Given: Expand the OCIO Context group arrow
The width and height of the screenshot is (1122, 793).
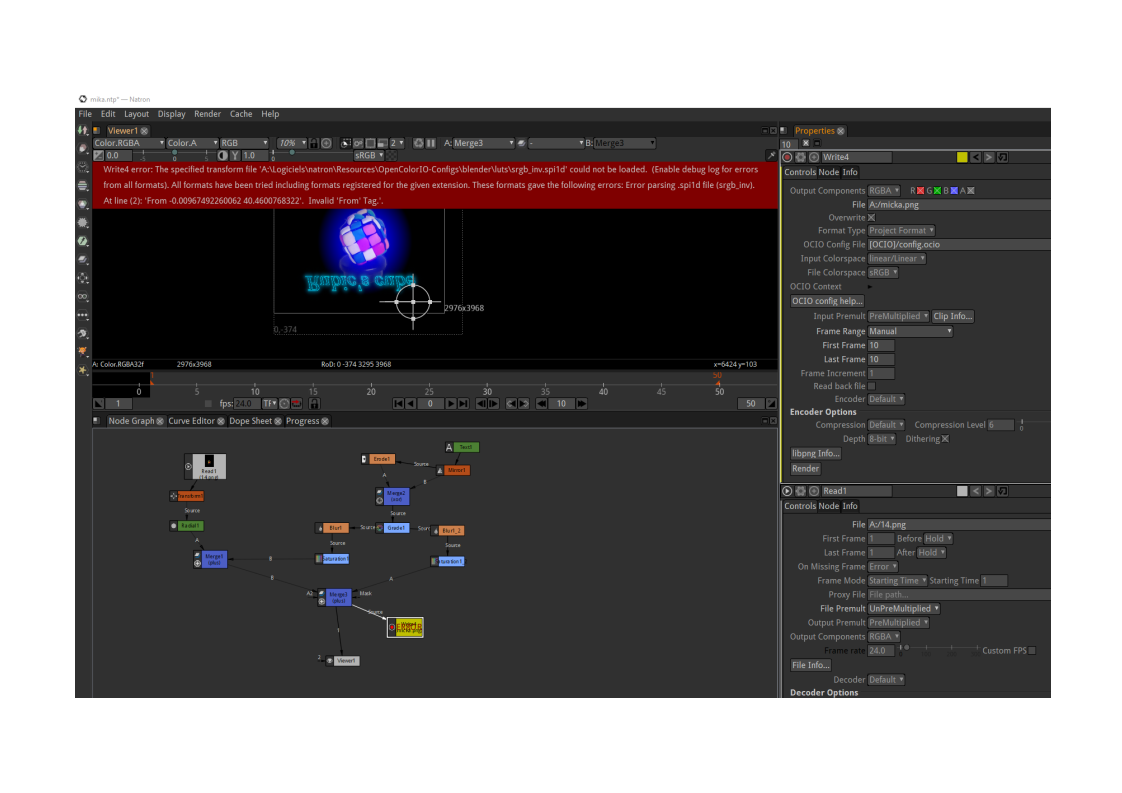Looking at the screenshot, I should pos(870,287).
